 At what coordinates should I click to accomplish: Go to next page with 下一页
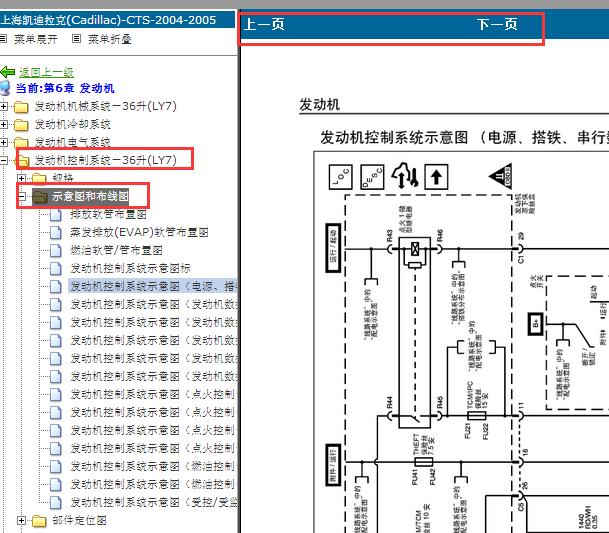(x=497, y=24)
